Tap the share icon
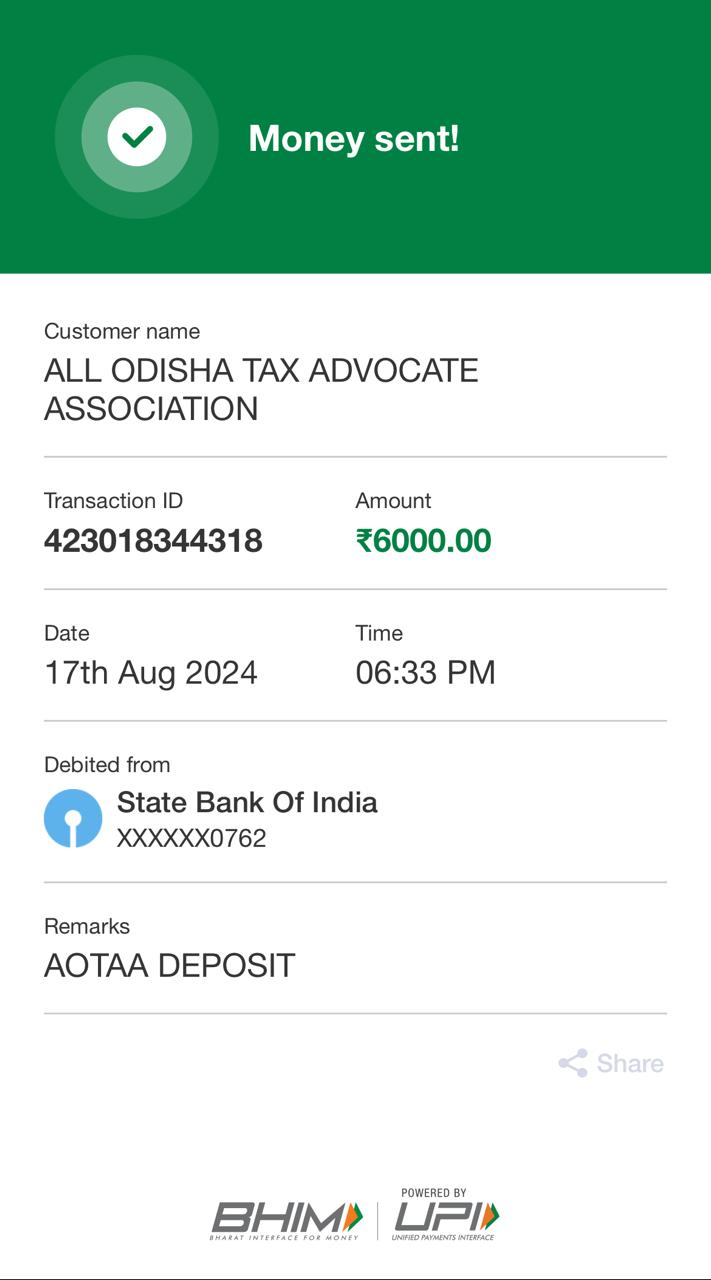This screenshot has height=1280, width=711. coord(573,1063)
